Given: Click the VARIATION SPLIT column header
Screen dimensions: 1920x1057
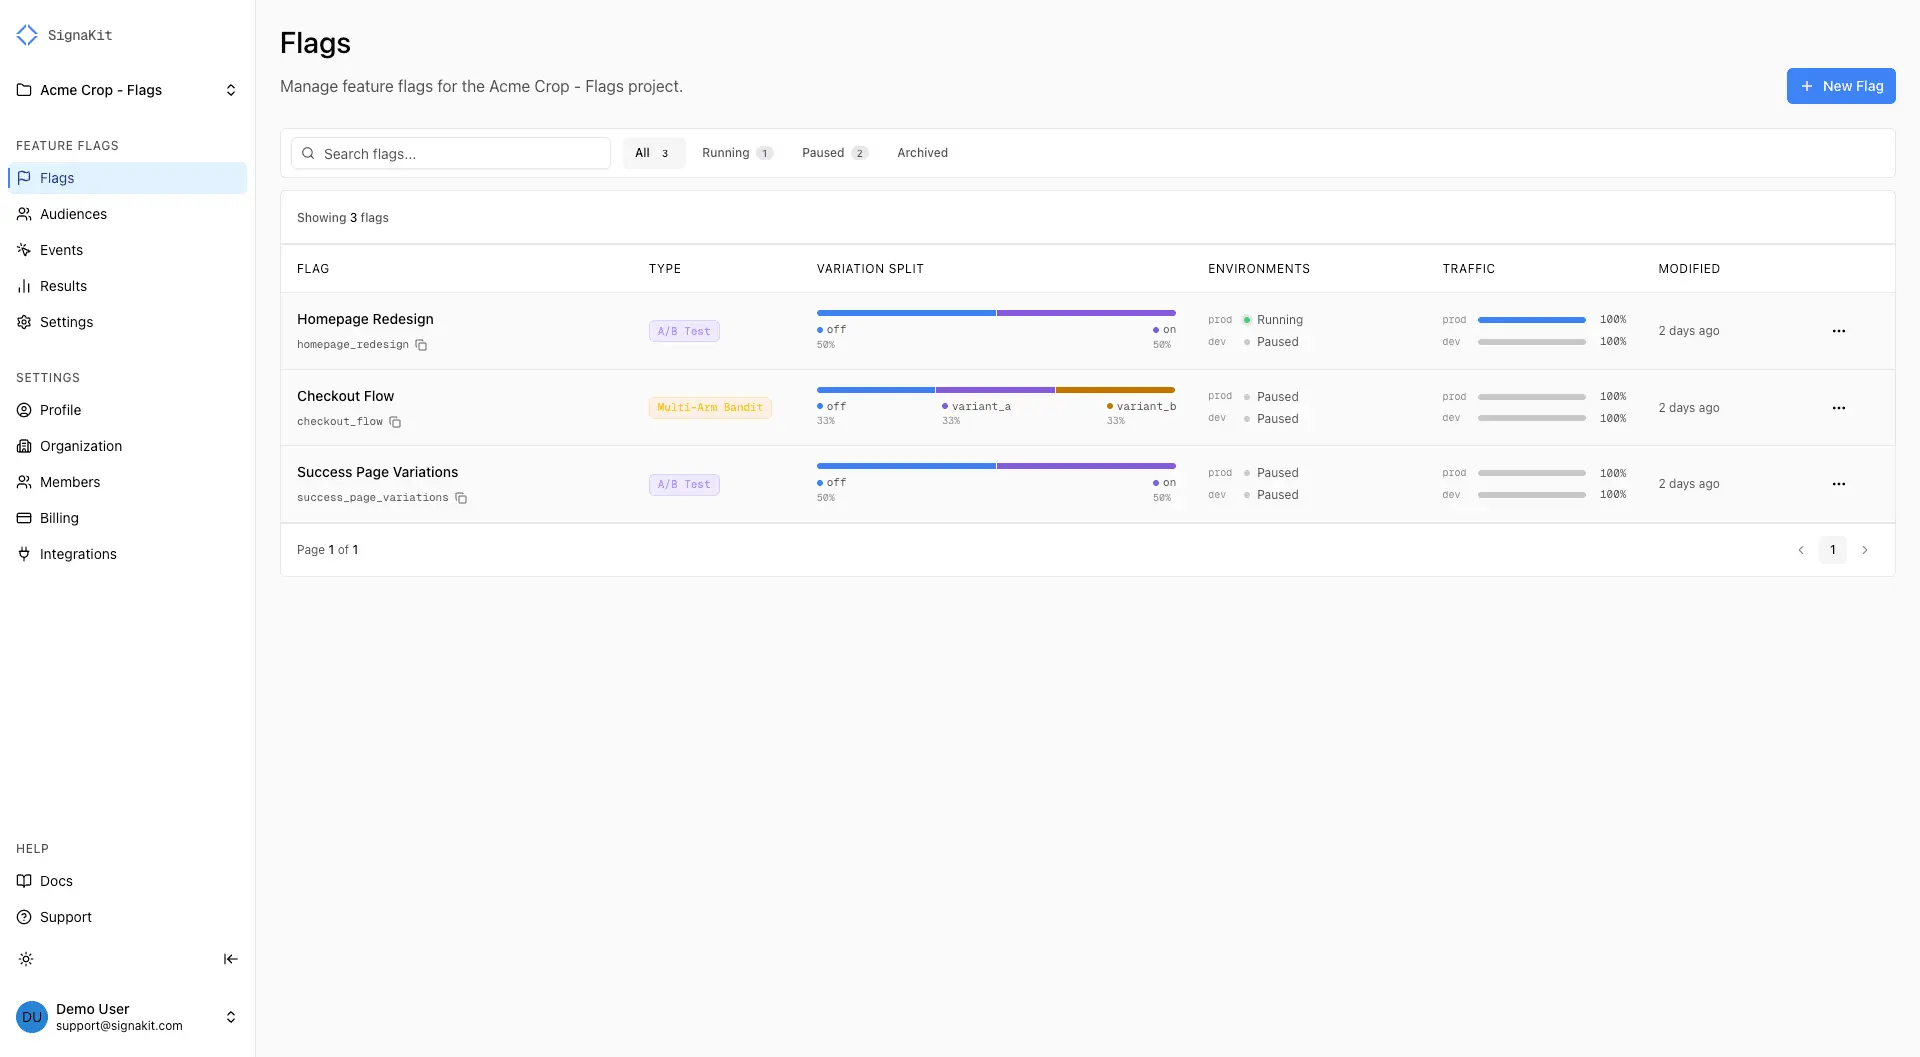Looking at the screenshot, I should coord(870,269).
